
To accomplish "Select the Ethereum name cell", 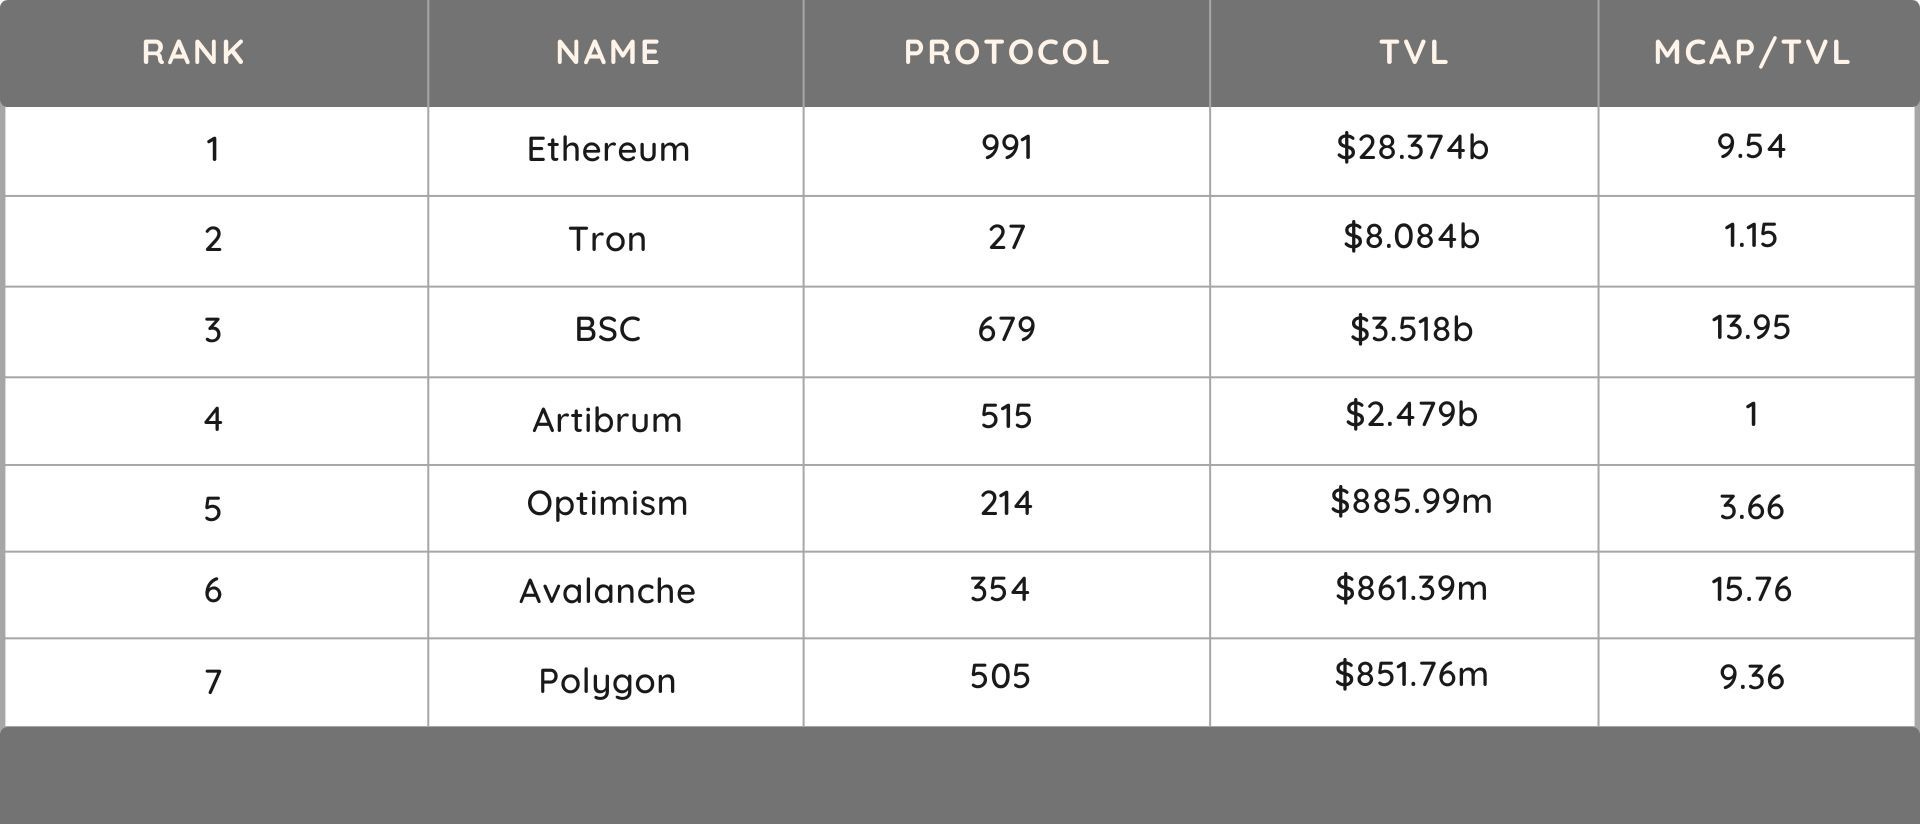I will 608,149.
